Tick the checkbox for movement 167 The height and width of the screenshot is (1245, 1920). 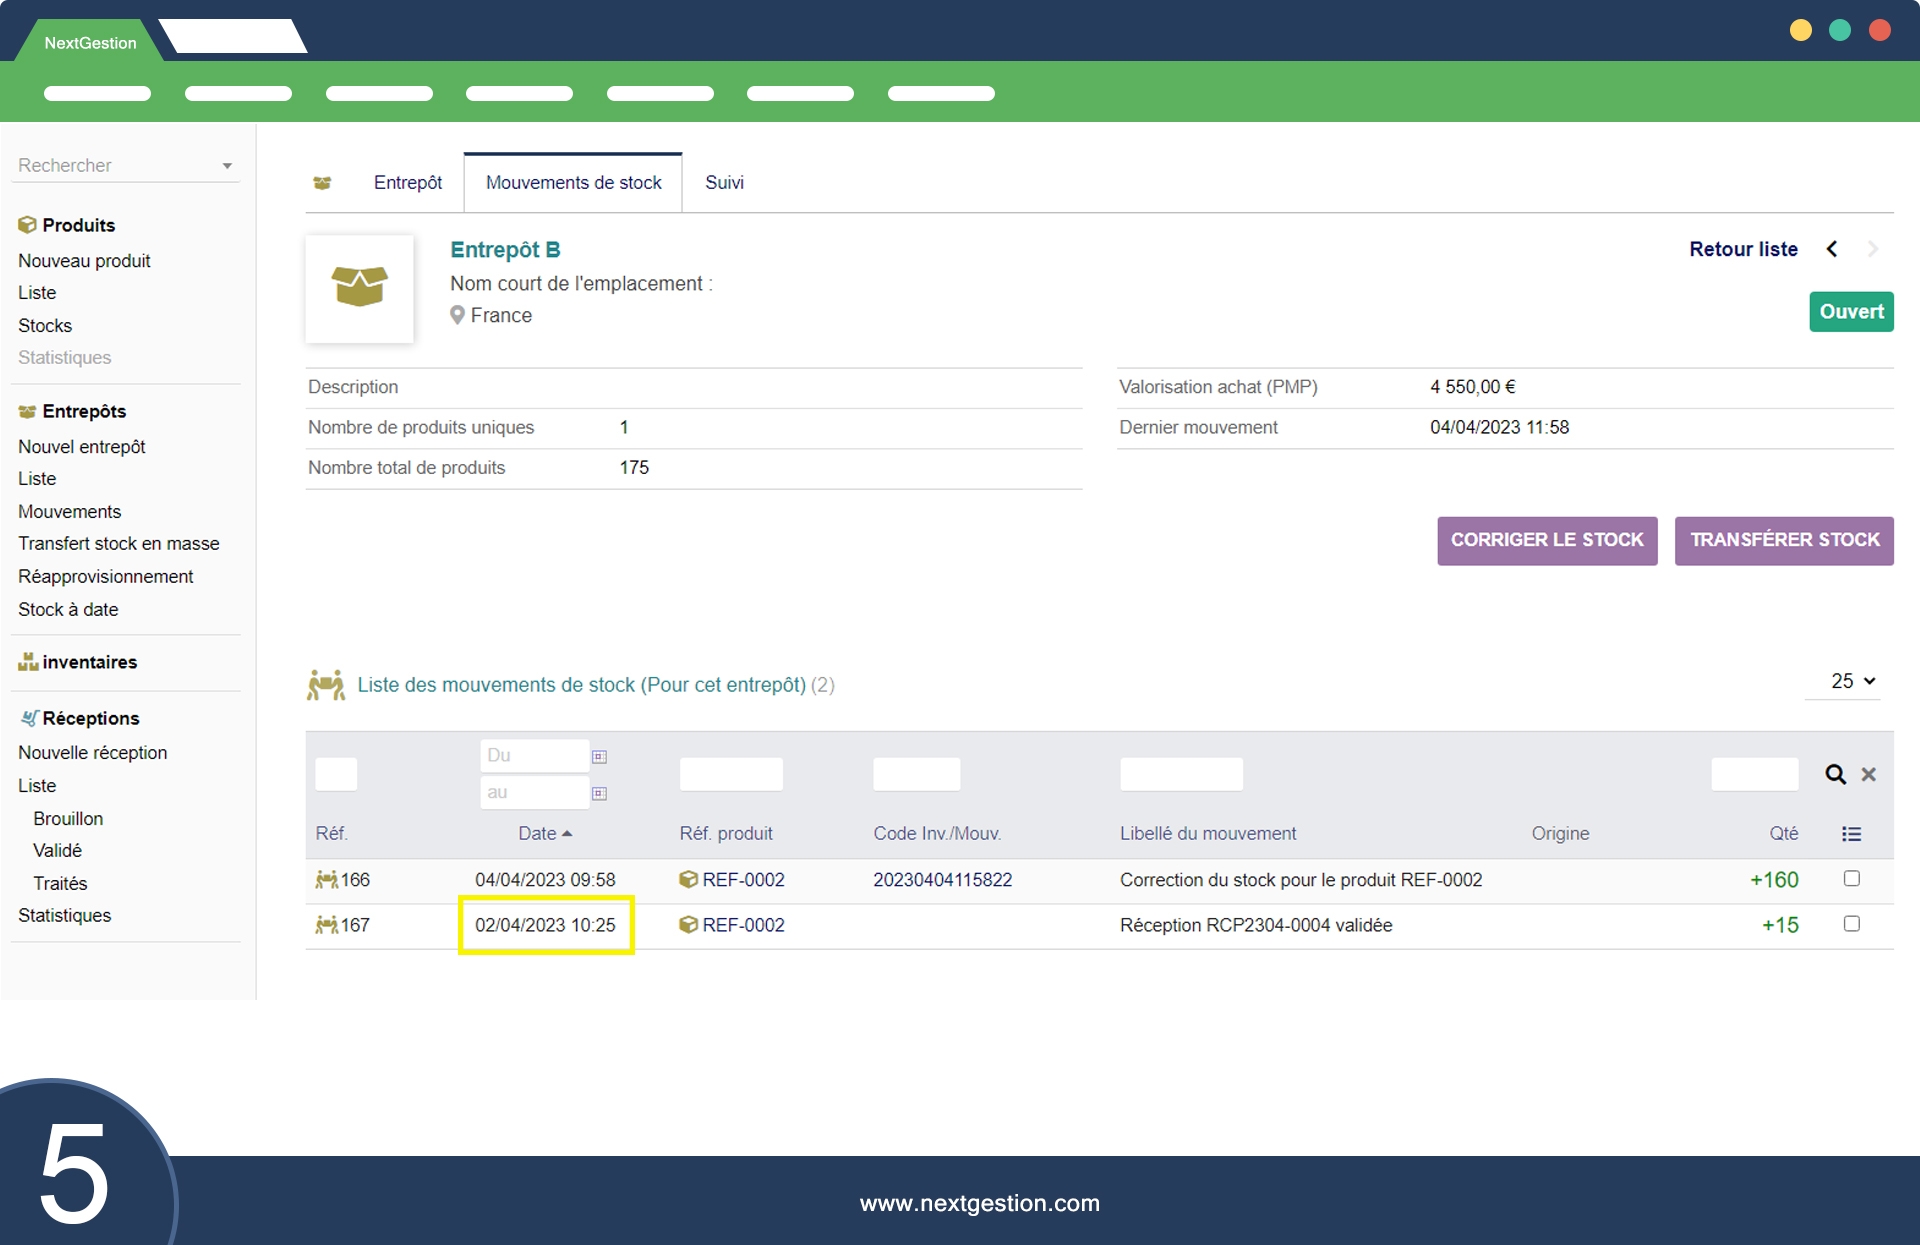(1851, 924)
